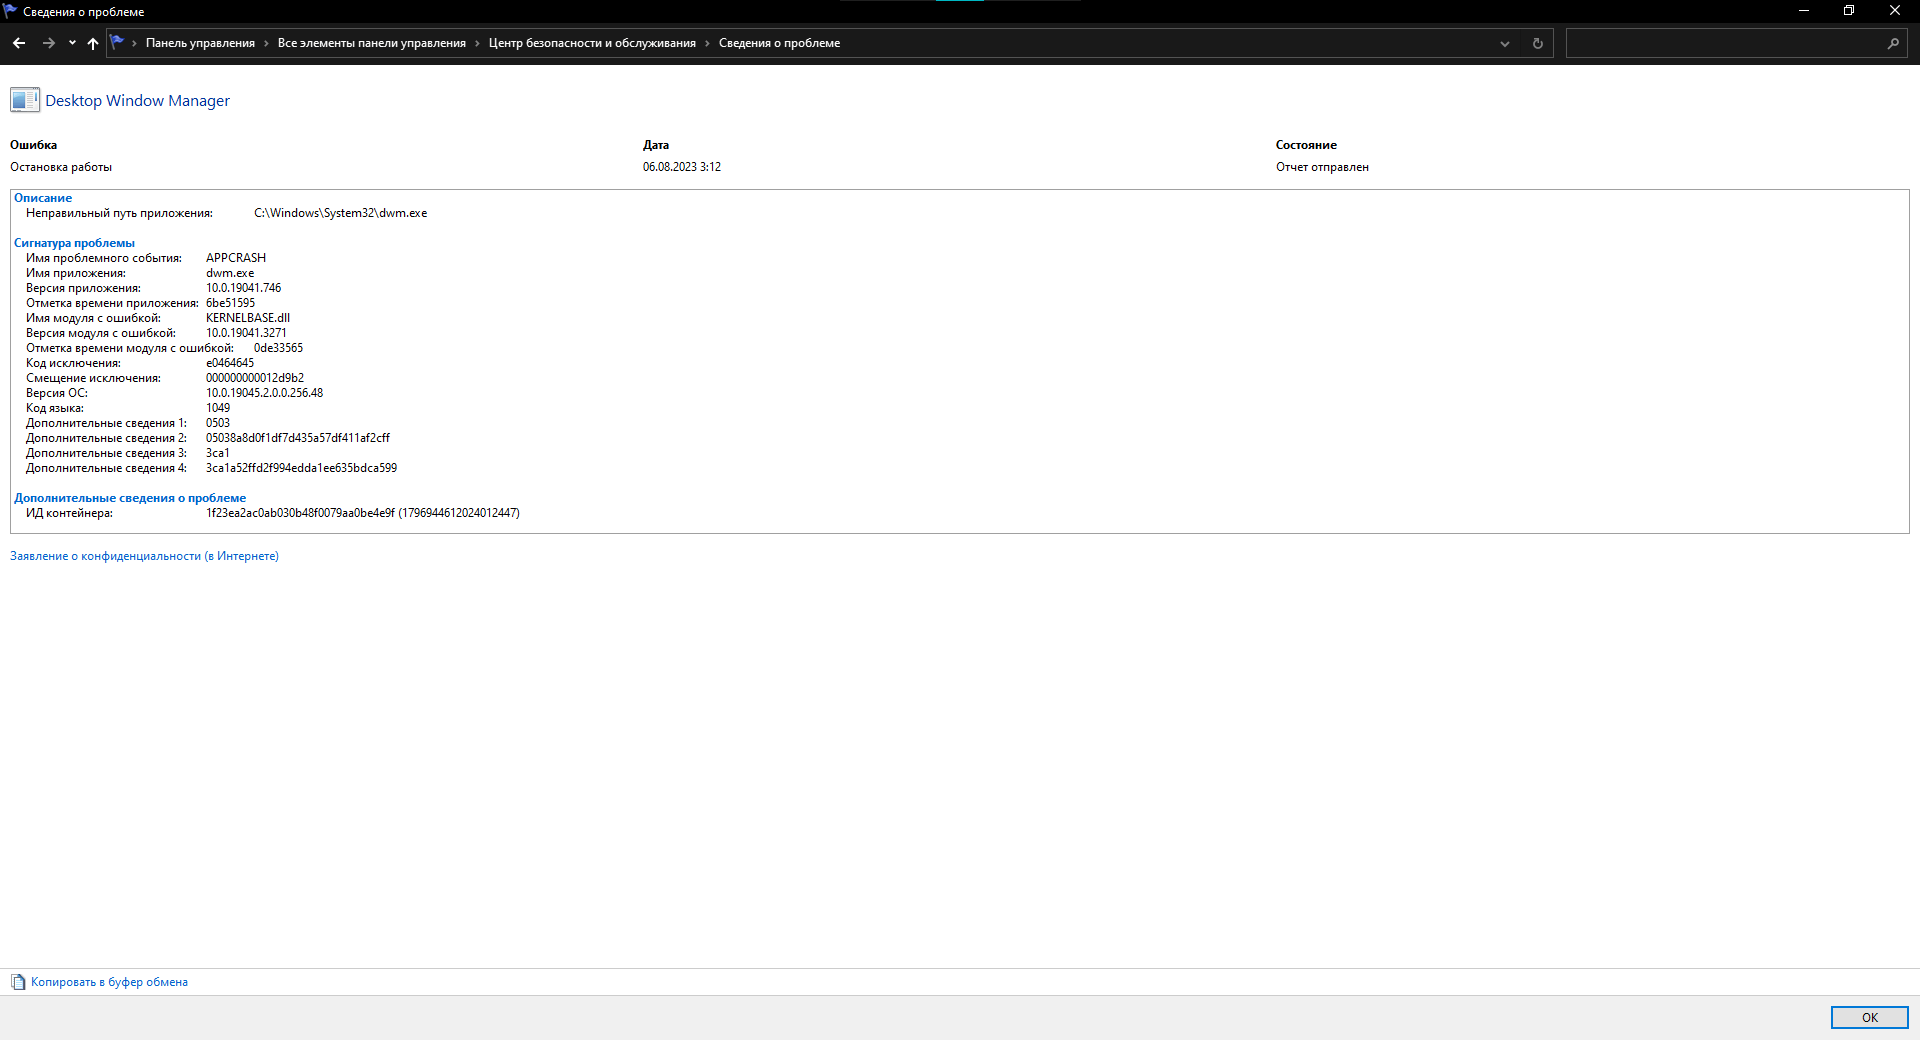Click in the search input field
Screen dimensions: 1920x1040
1725,43
